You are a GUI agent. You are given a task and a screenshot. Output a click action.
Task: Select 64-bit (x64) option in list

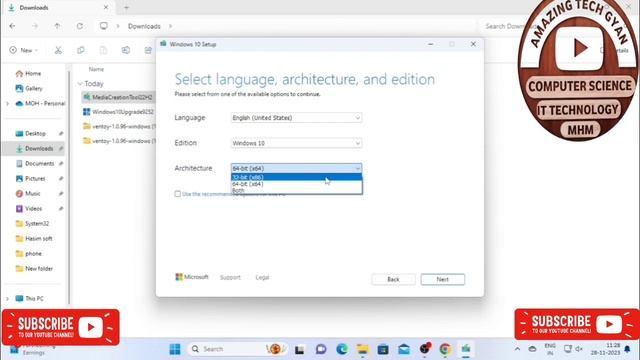(x=296, y=184)
